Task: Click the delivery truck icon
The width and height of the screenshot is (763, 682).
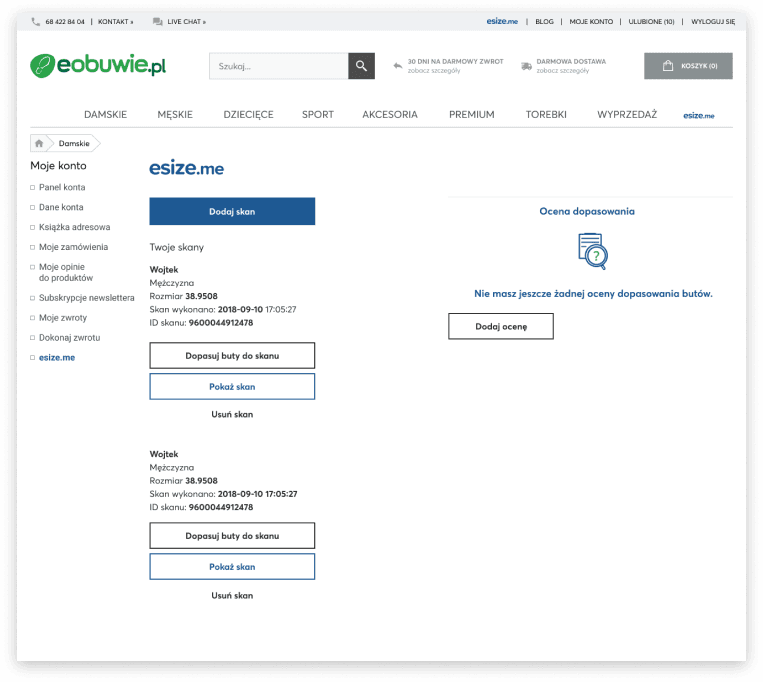Action: coord(526,66)
